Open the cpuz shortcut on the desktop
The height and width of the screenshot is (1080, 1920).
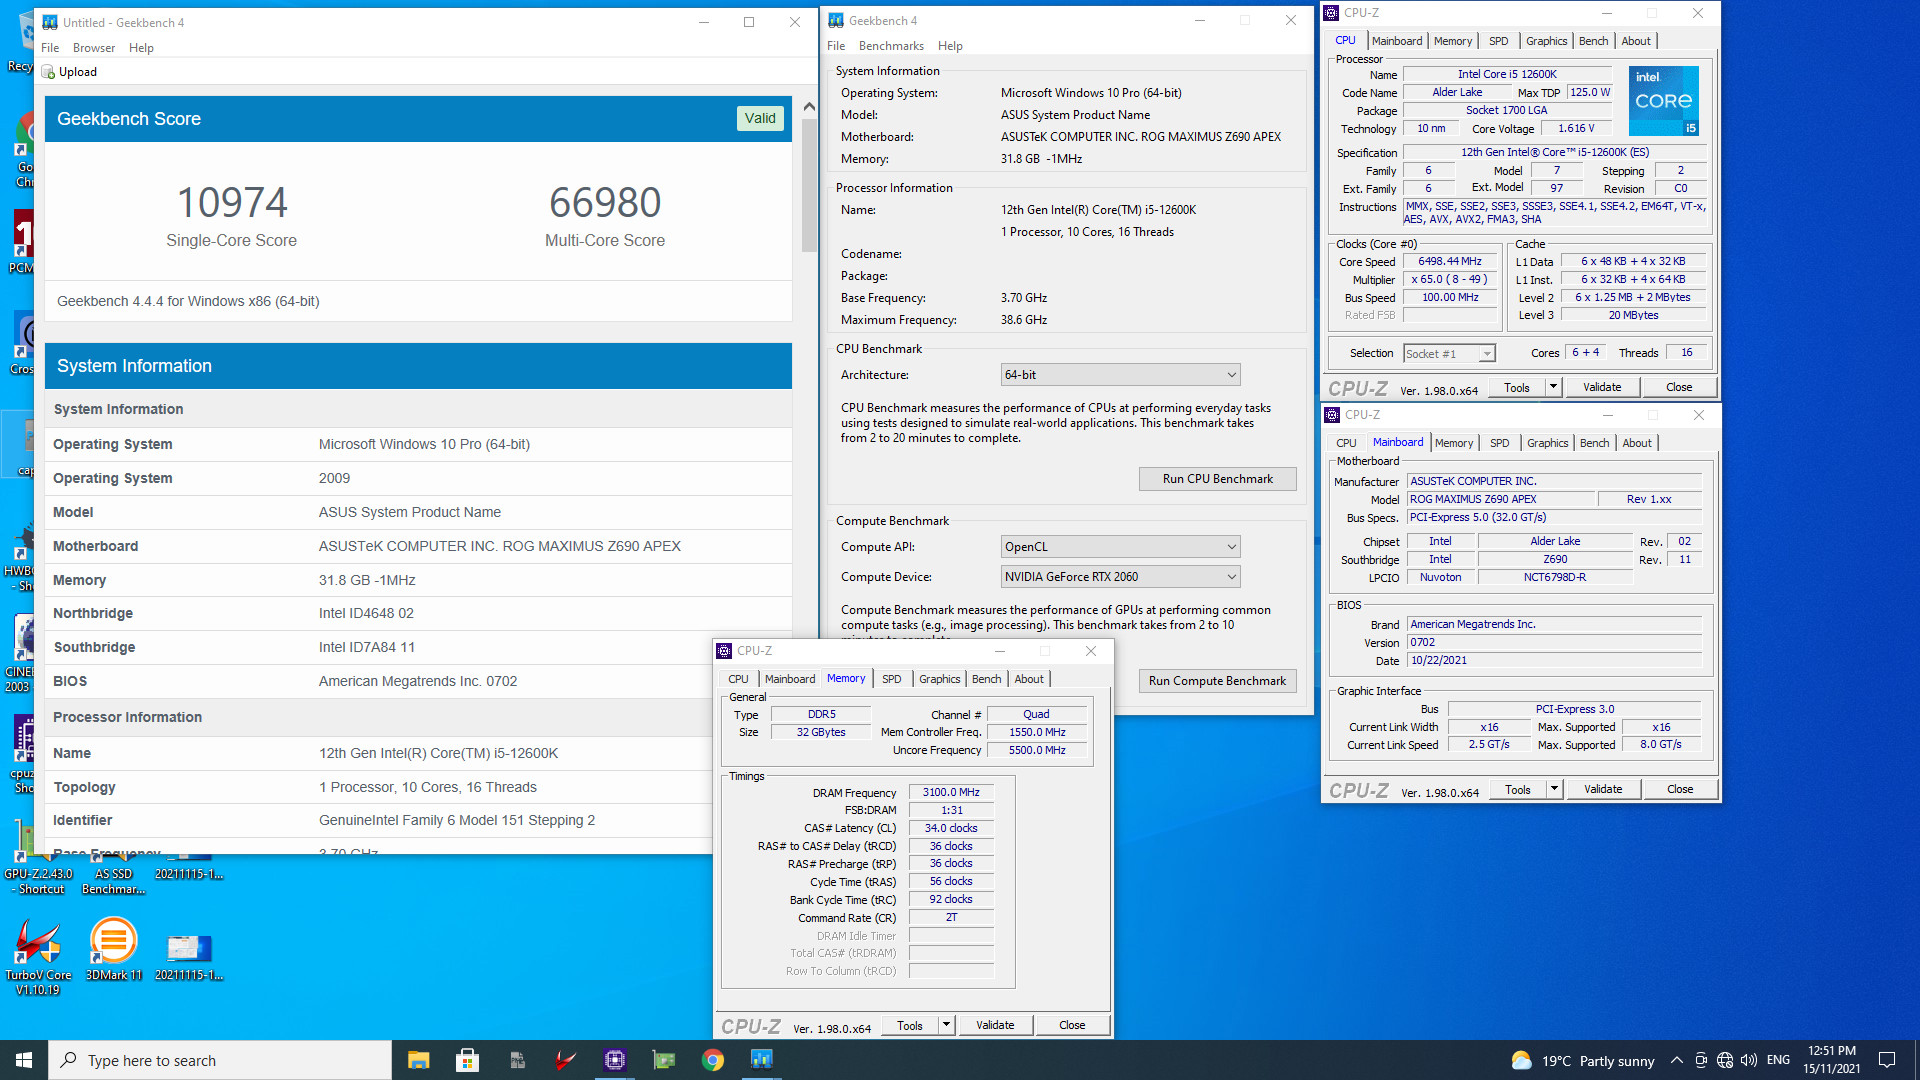22,755
